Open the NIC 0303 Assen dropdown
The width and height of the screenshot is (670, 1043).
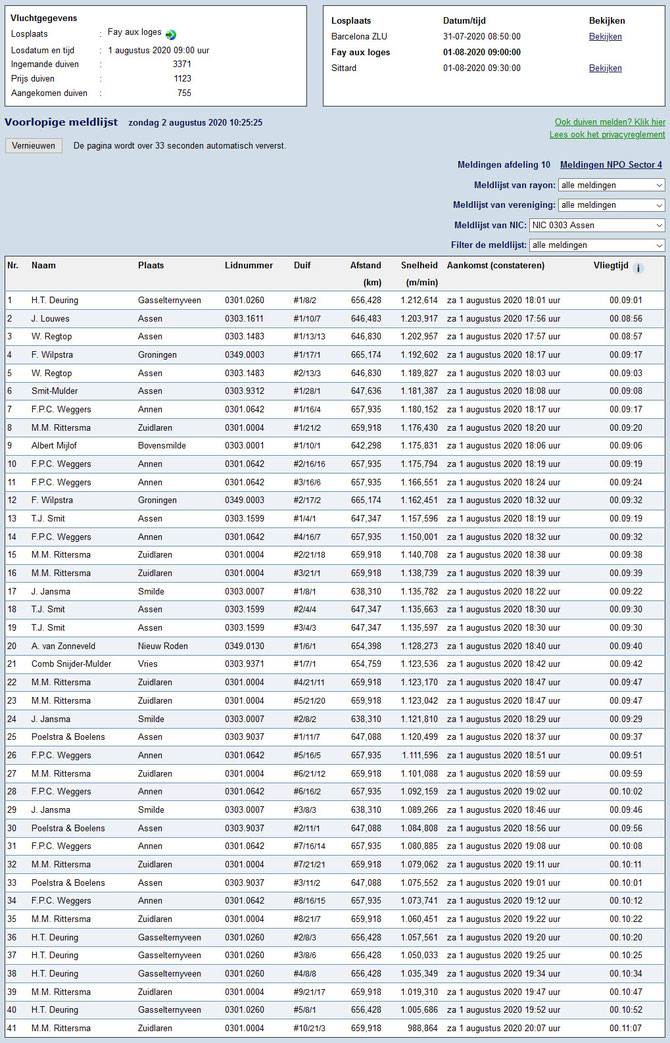pos(597,225)
